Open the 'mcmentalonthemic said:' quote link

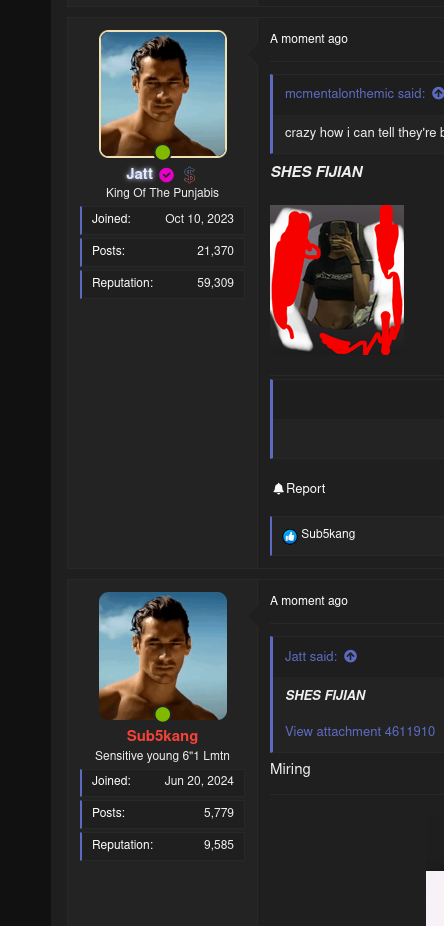[355, 93]
